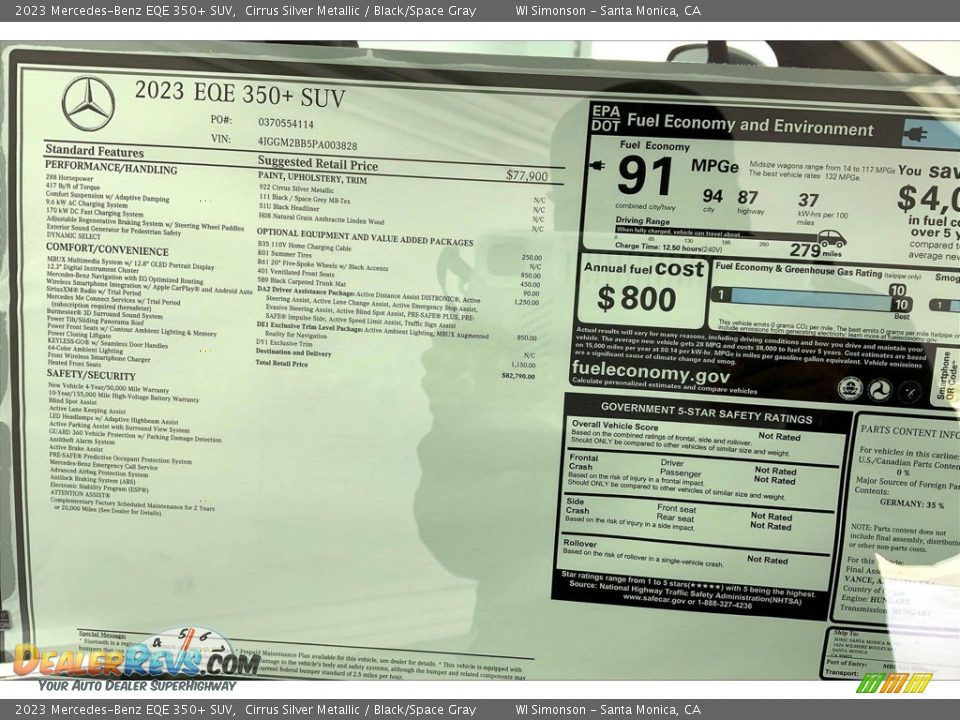Viewport: 960px width, 720px height.
Task: Click the blue Greenhouse Gas Rating bar
Action: point(811,299)
